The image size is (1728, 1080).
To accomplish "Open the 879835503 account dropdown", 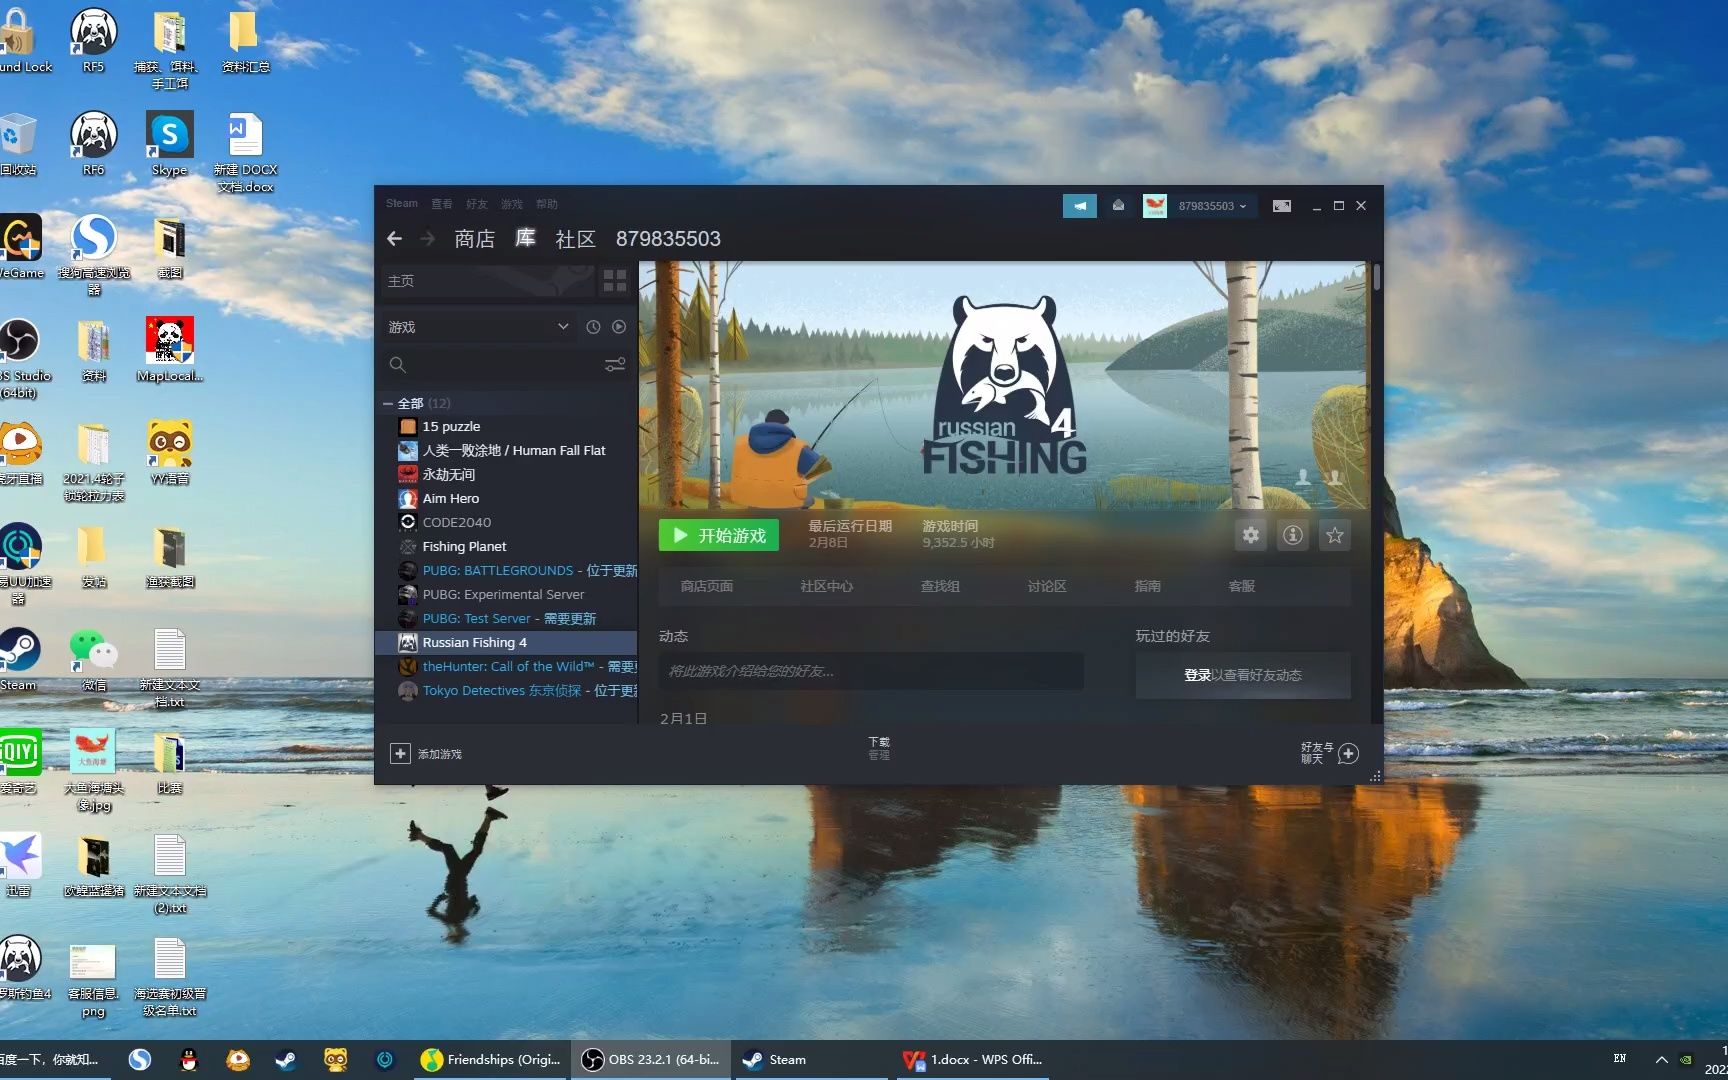I will (x=1212, y=206).
